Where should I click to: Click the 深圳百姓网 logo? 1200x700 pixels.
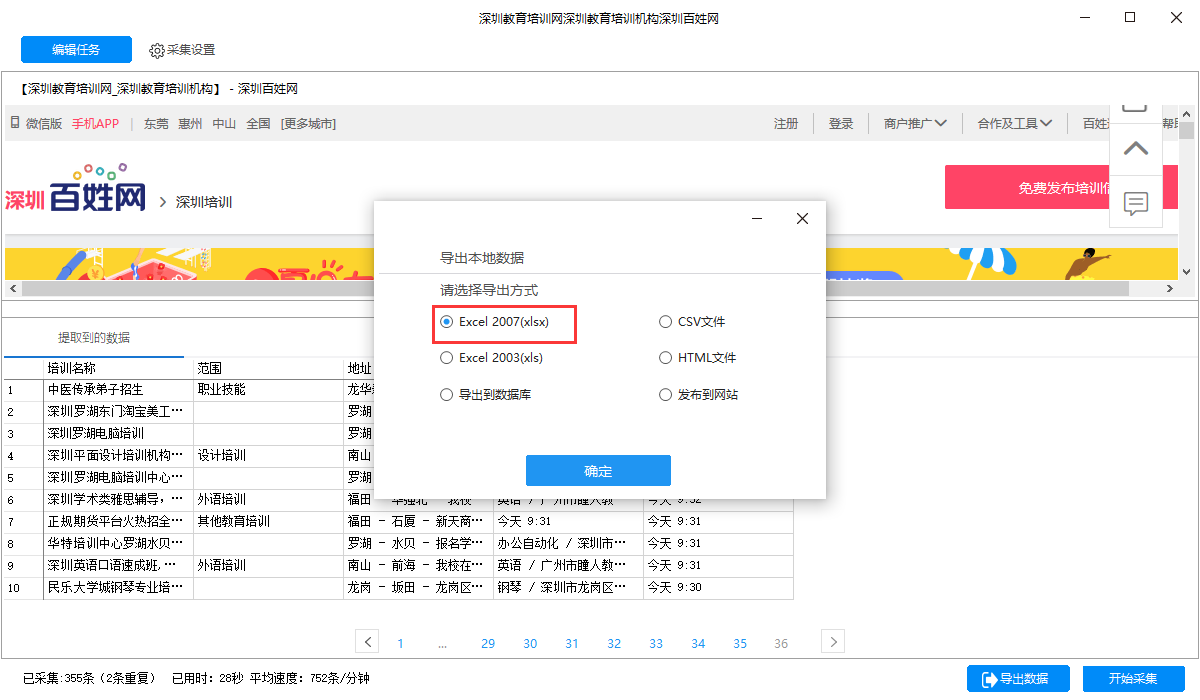[x=76, y=190]
